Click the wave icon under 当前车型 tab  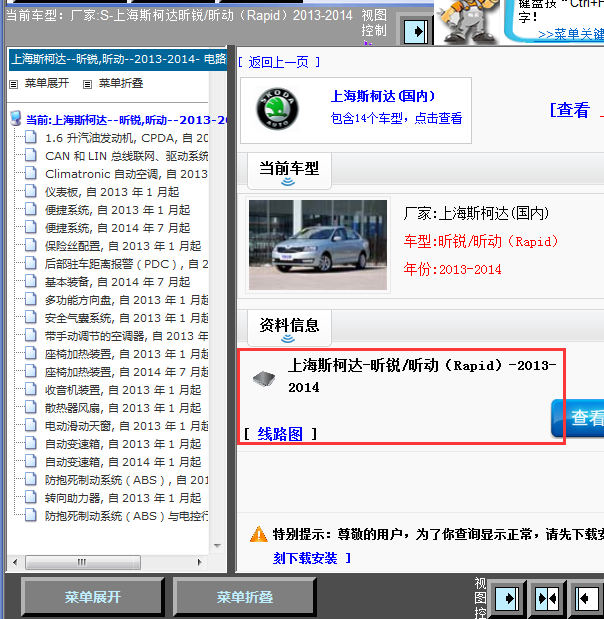click(x=288, y=182)
